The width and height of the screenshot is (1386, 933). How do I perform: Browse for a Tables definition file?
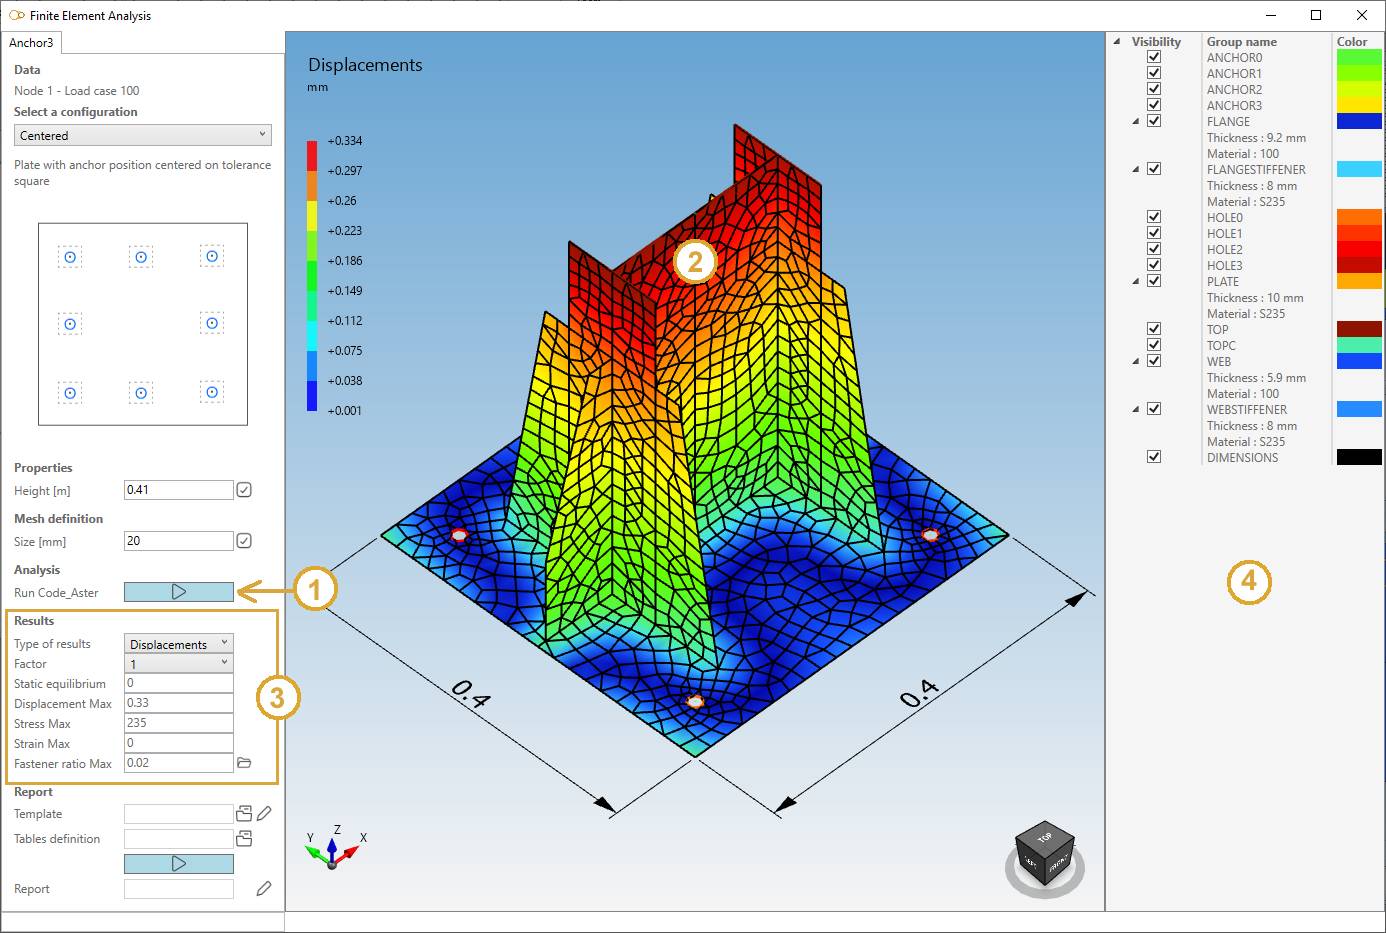244,839
